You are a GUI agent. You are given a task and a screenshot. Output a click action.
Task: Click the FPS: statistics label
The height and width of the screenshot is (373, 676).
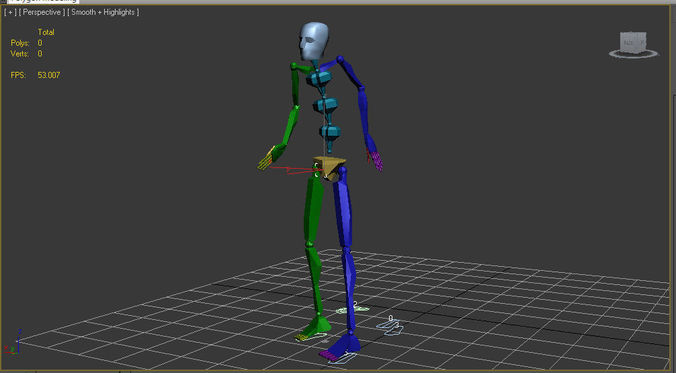[x=18, y=75]
